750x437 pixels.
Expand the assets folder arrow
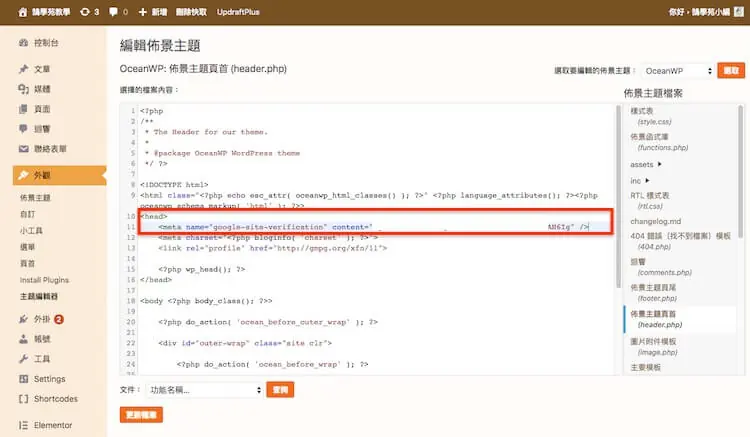(x=660, y=164)
